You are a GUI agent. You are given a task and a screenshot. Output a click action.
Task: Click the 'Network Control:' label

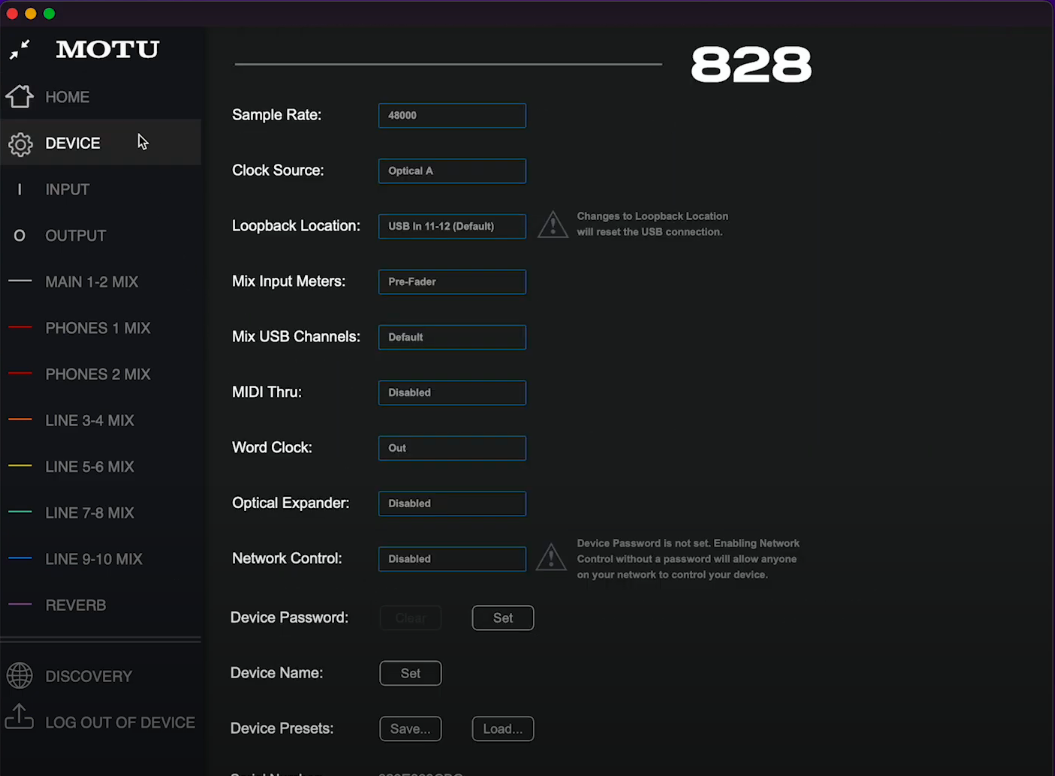287,558
